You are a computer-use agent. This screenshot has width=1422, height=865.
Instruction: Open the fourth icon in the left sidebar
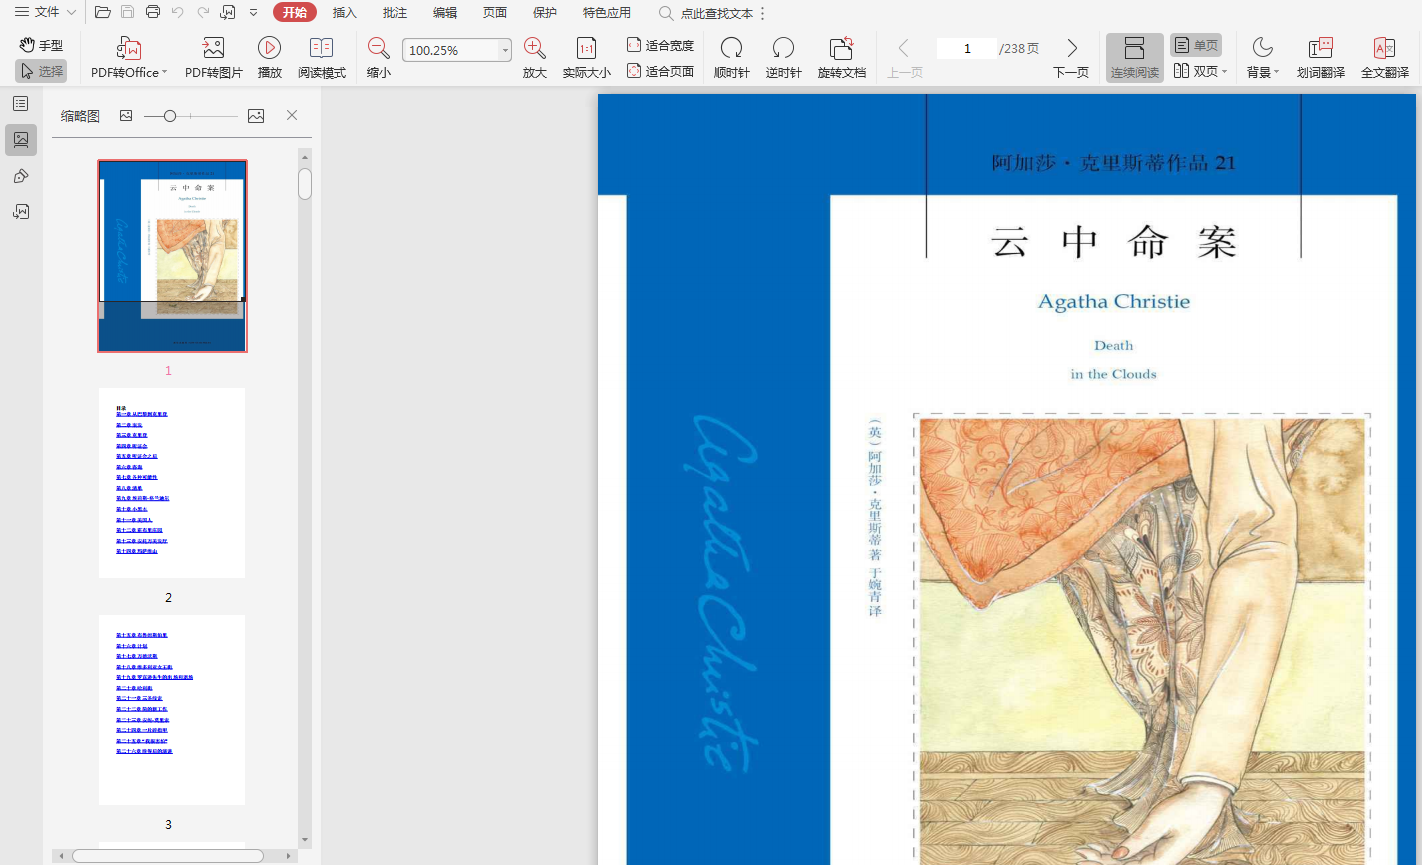coord(21,212)
